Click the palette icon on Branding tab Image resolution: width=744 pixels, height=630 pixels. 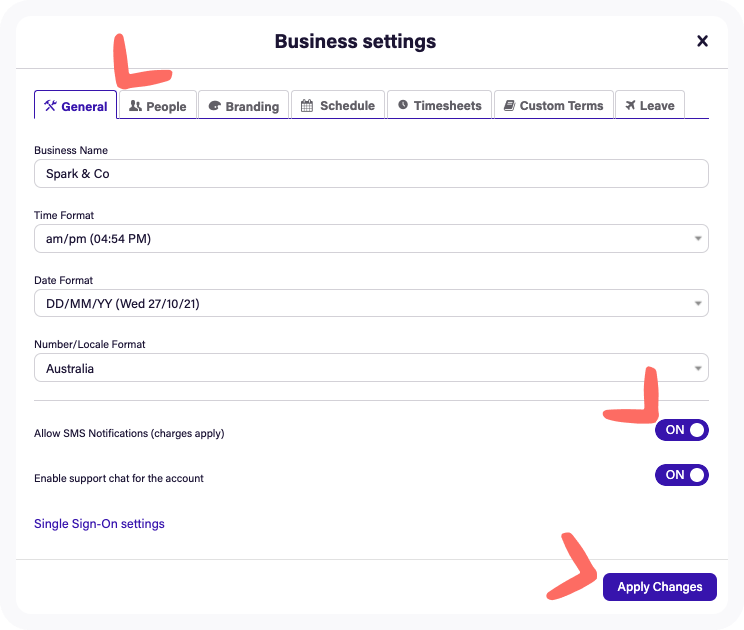tap(214, 105)
